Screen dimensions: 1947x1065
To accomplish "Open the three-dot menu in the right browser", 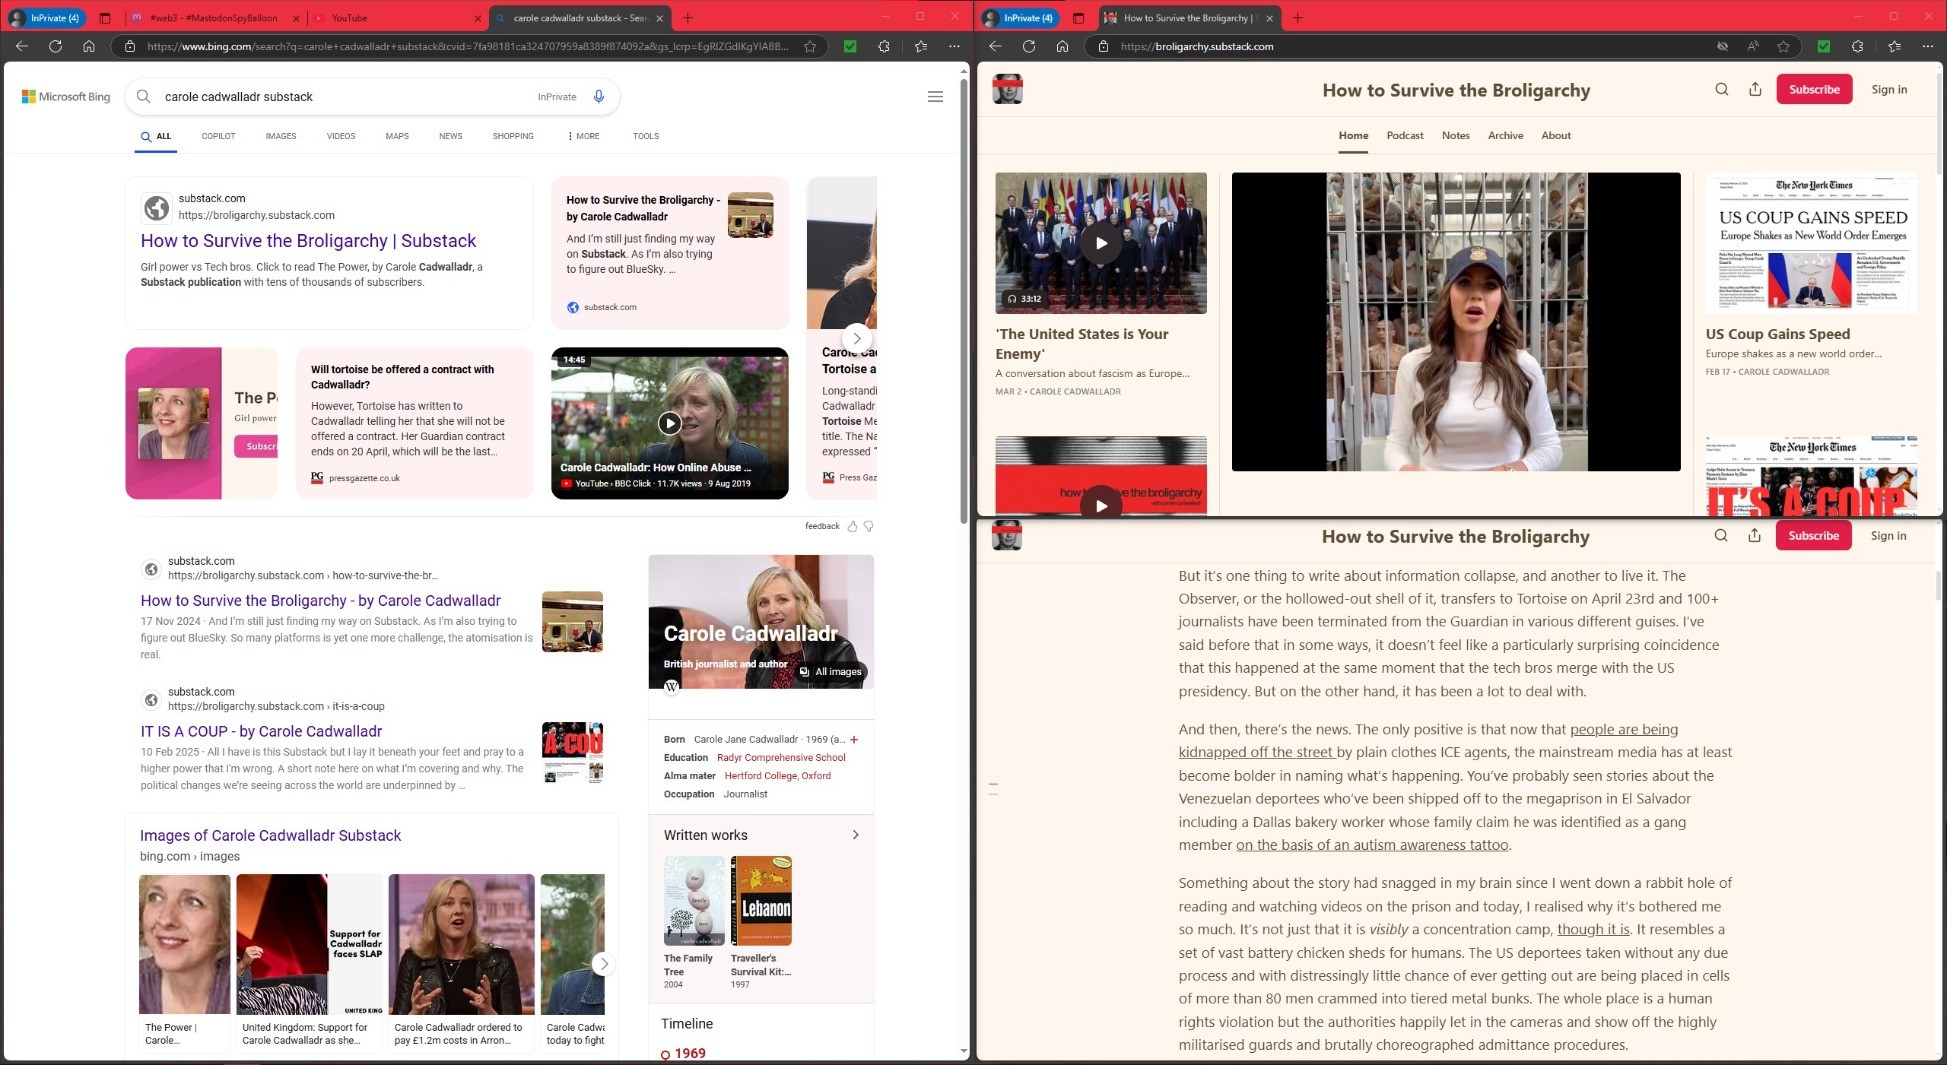I will click(1928, 46).
